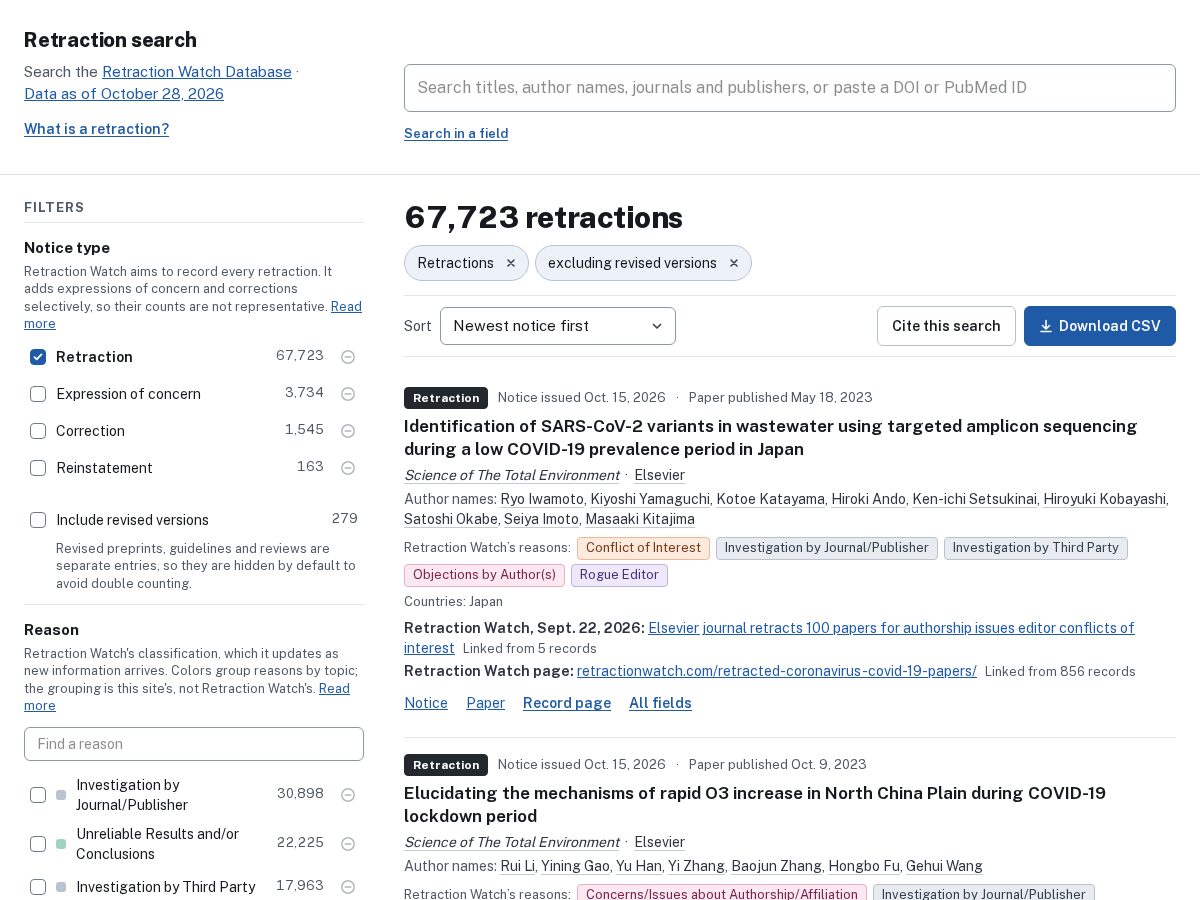The image size is (1200, 900).
Task: Select author Yining Gao
Action: click(x=575, y=866)
